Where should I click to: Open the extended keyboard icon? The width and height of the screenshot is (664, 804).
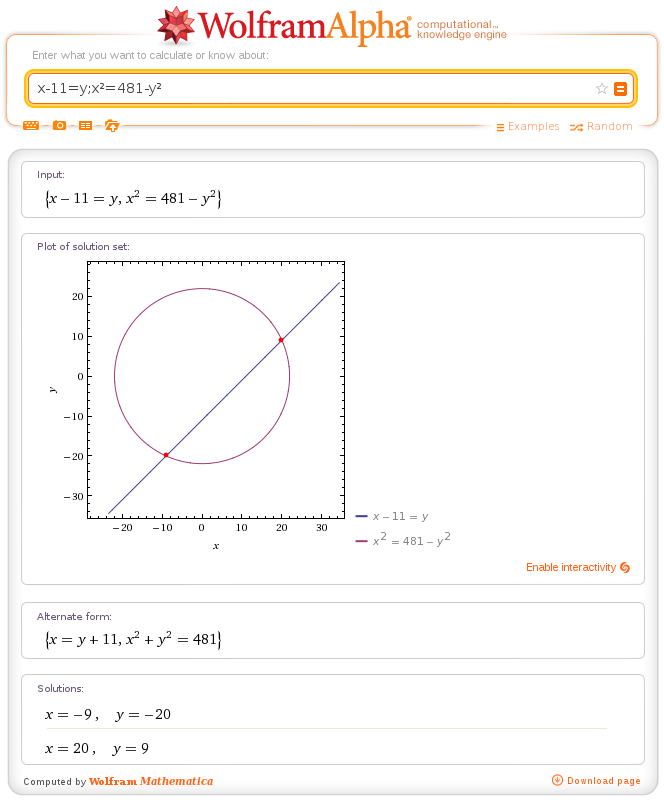pos(31,126)
